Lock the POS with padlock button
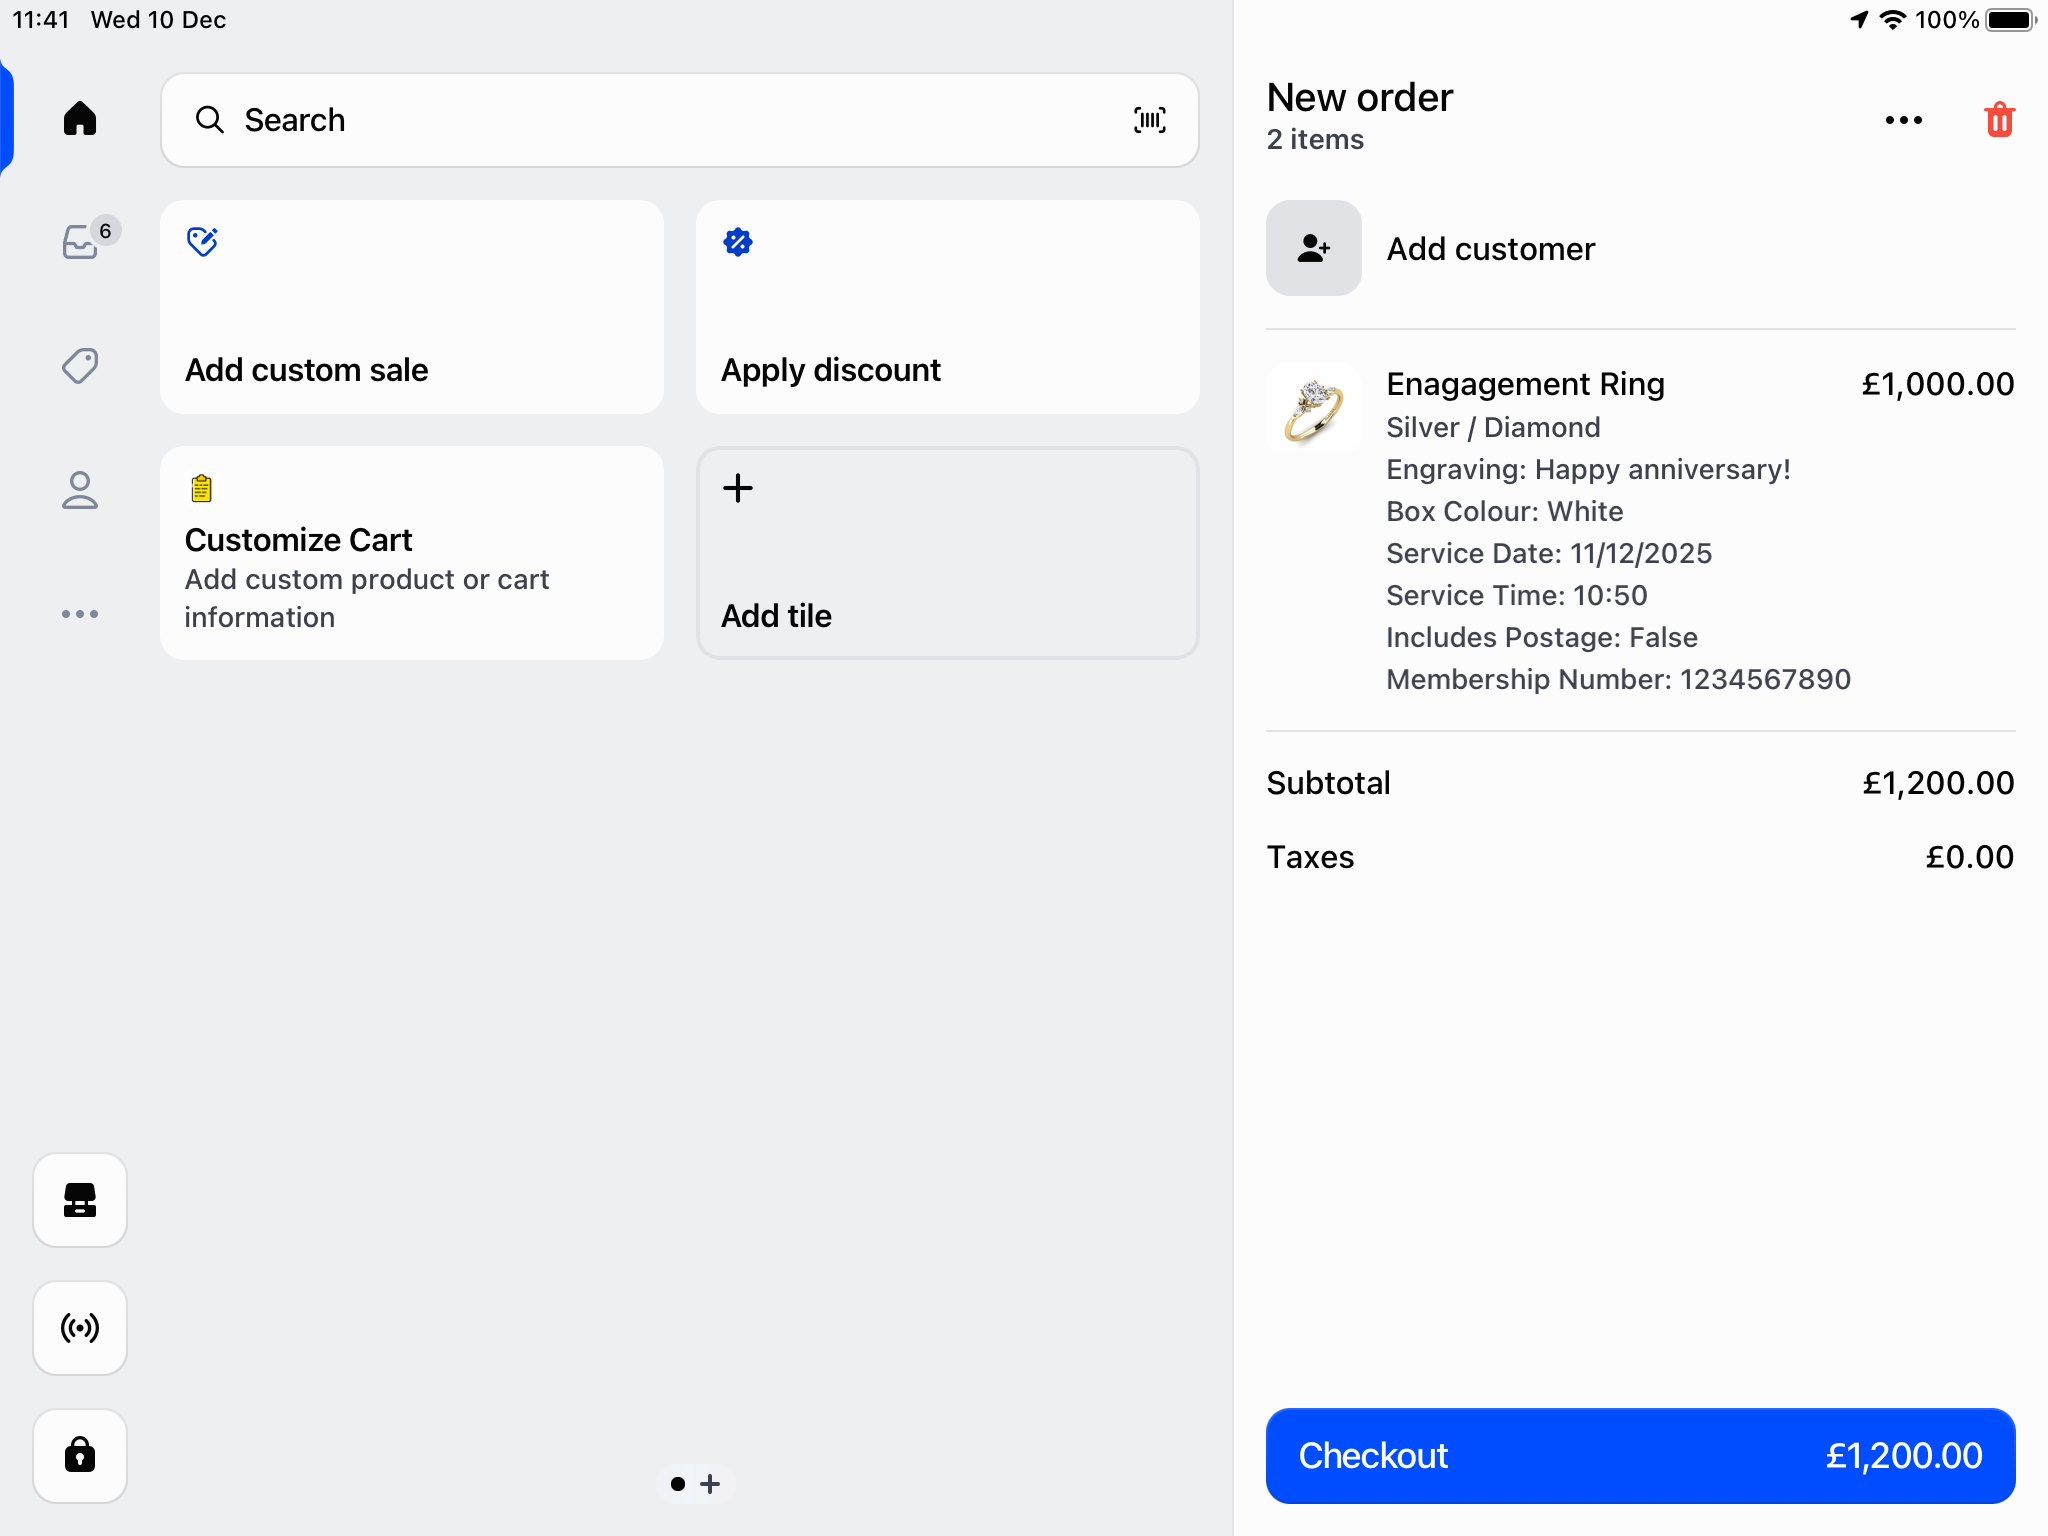 (x=80, y=1455)
